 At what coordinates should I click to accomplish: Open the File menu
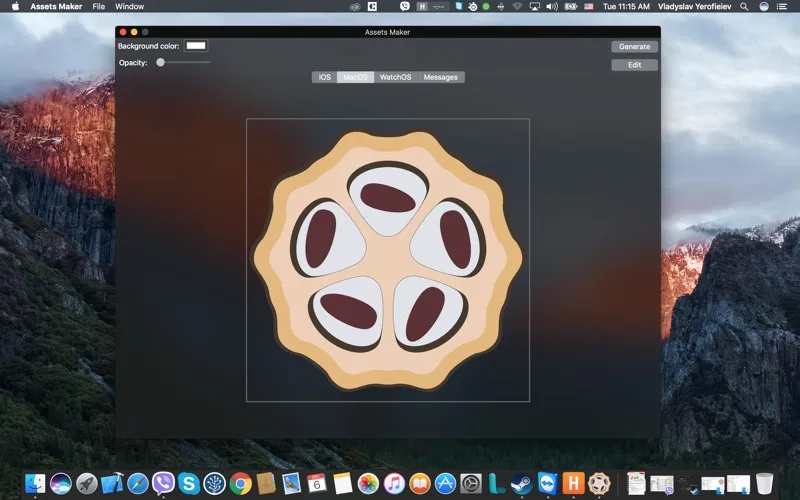pos(98,6)
